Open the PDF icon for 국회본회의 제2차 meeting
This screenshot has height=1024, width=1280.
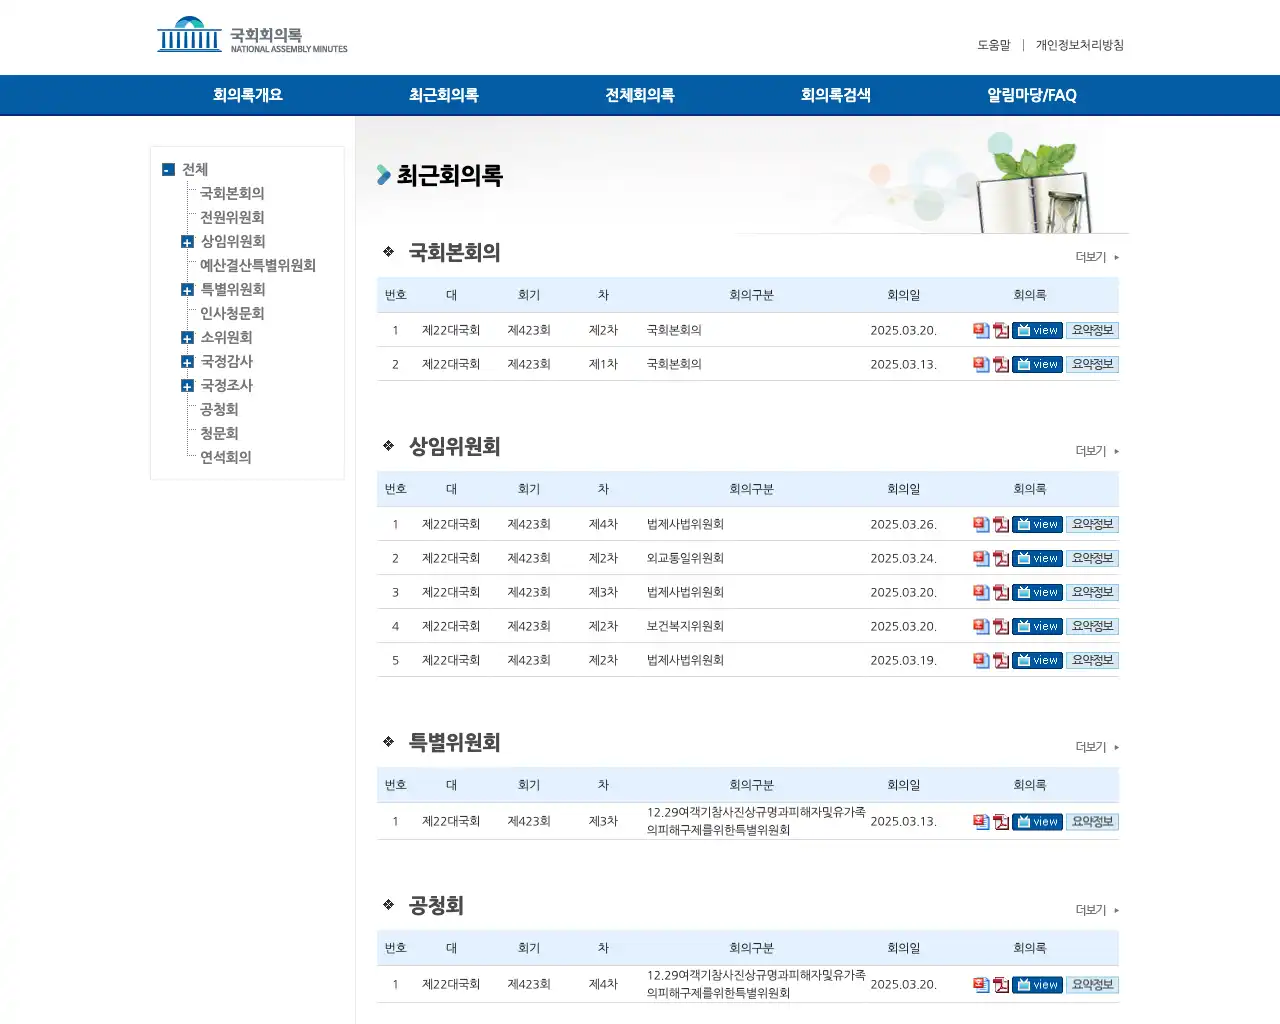point(1001,330)
